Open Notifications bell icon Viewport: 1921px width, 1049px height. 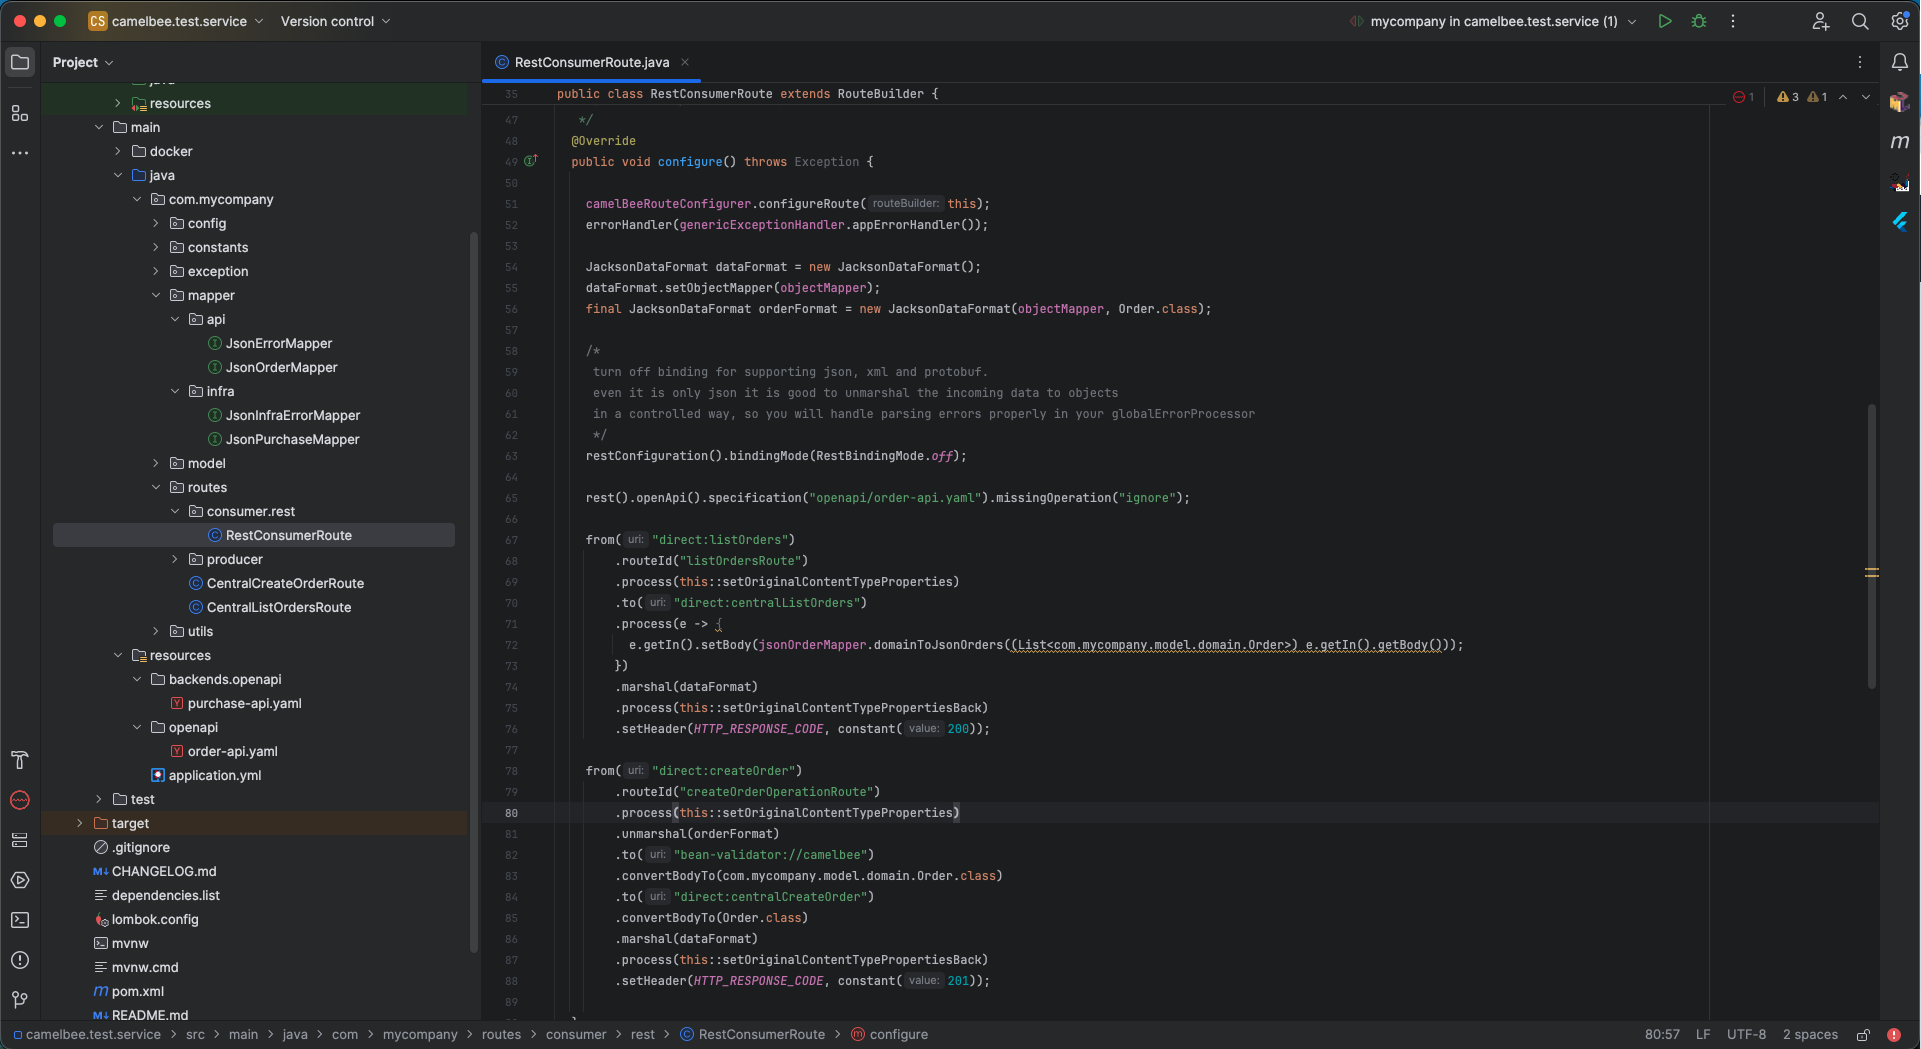[x=1900, y=62]
